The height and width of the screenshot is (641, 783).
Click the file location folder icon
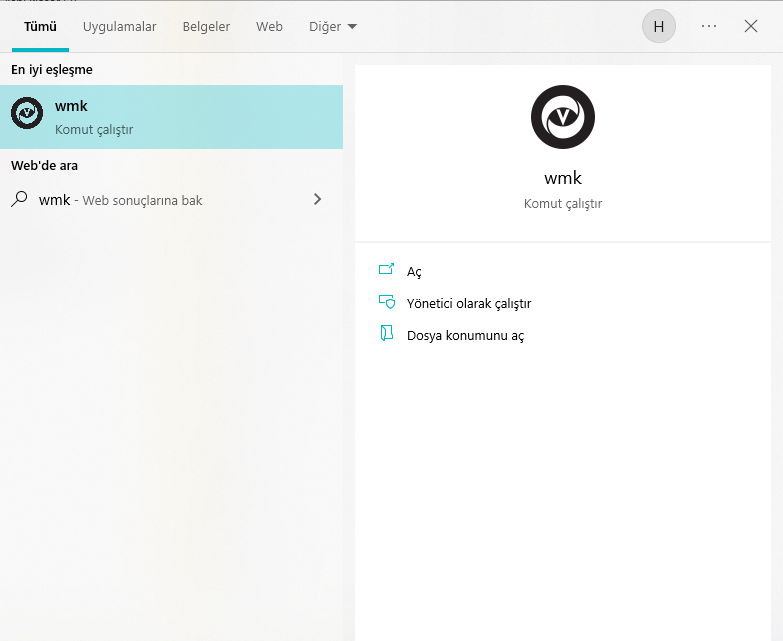(387, 333)
